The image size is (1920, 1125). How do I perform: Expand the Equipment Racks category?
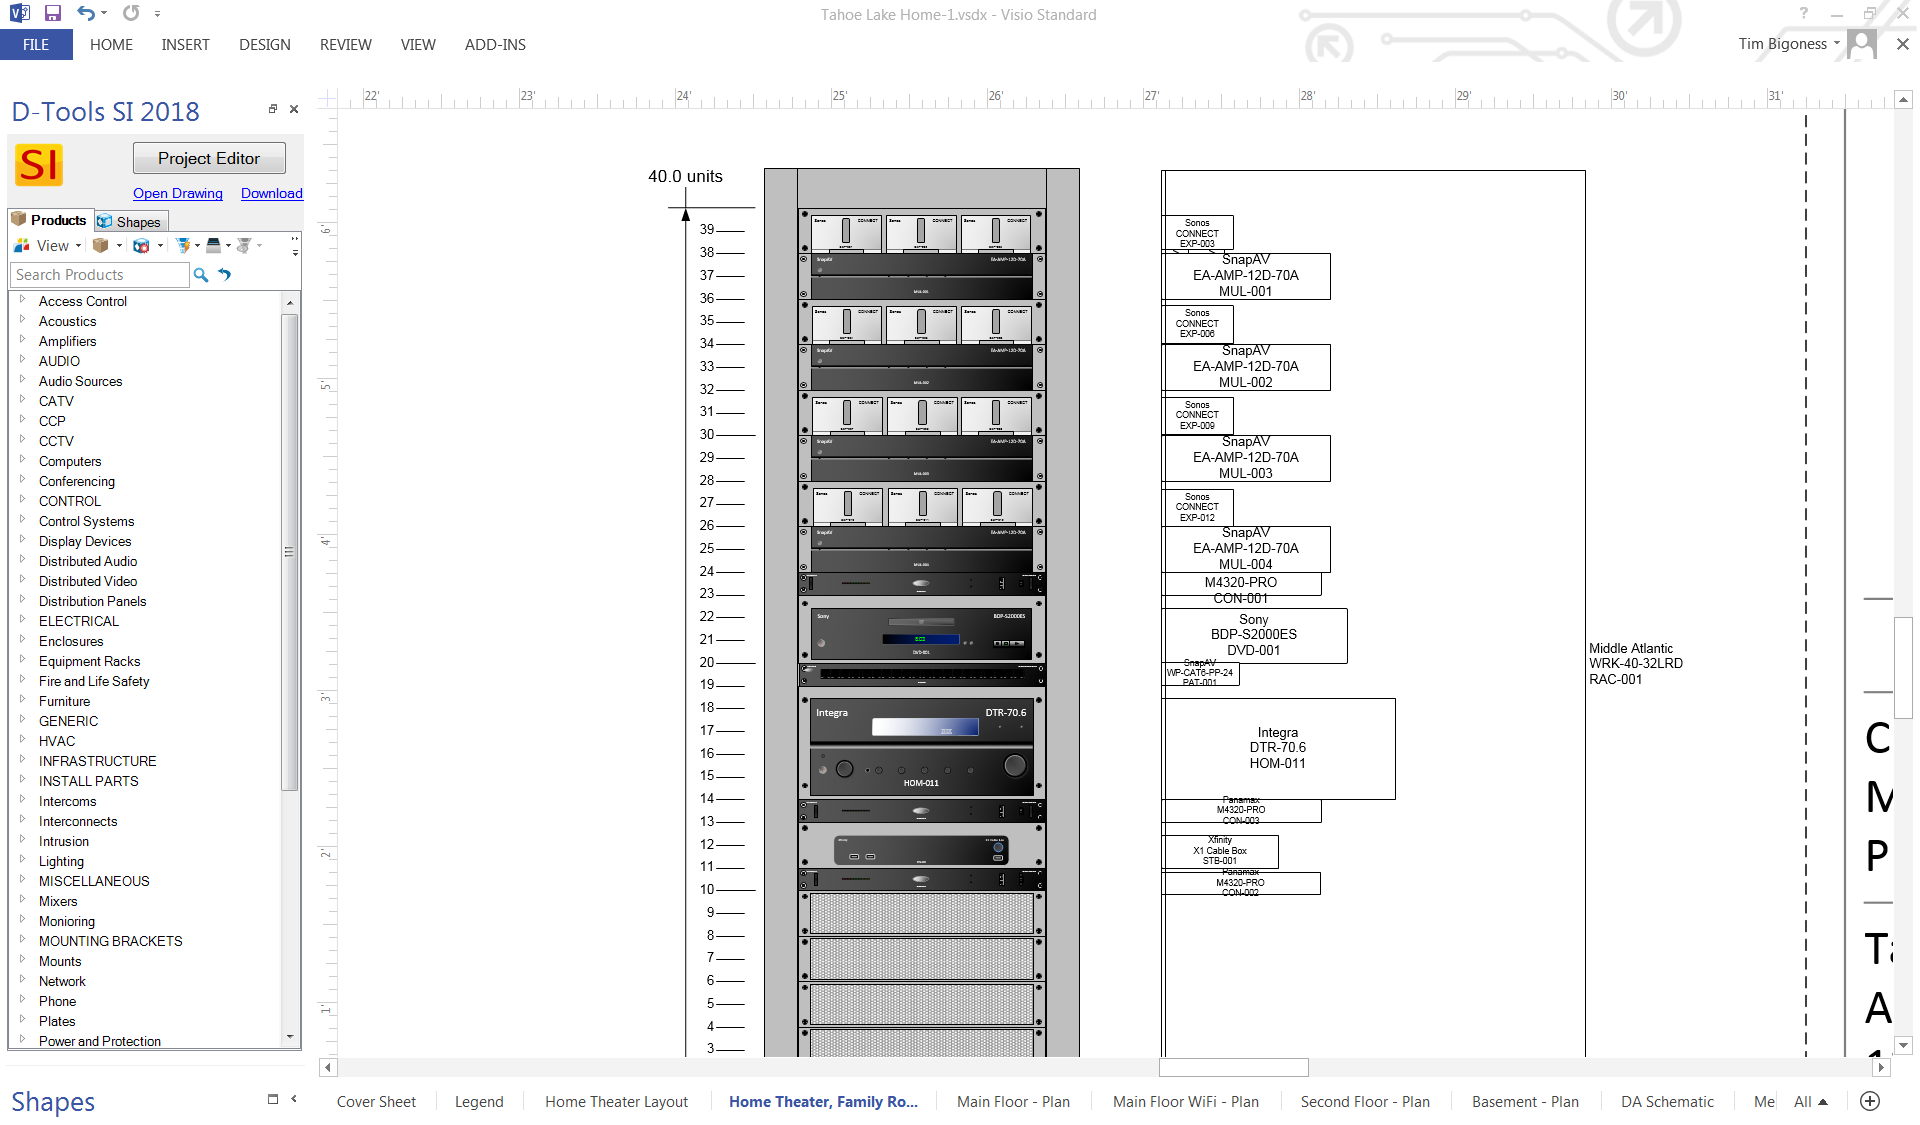click(x=22, y=660)
